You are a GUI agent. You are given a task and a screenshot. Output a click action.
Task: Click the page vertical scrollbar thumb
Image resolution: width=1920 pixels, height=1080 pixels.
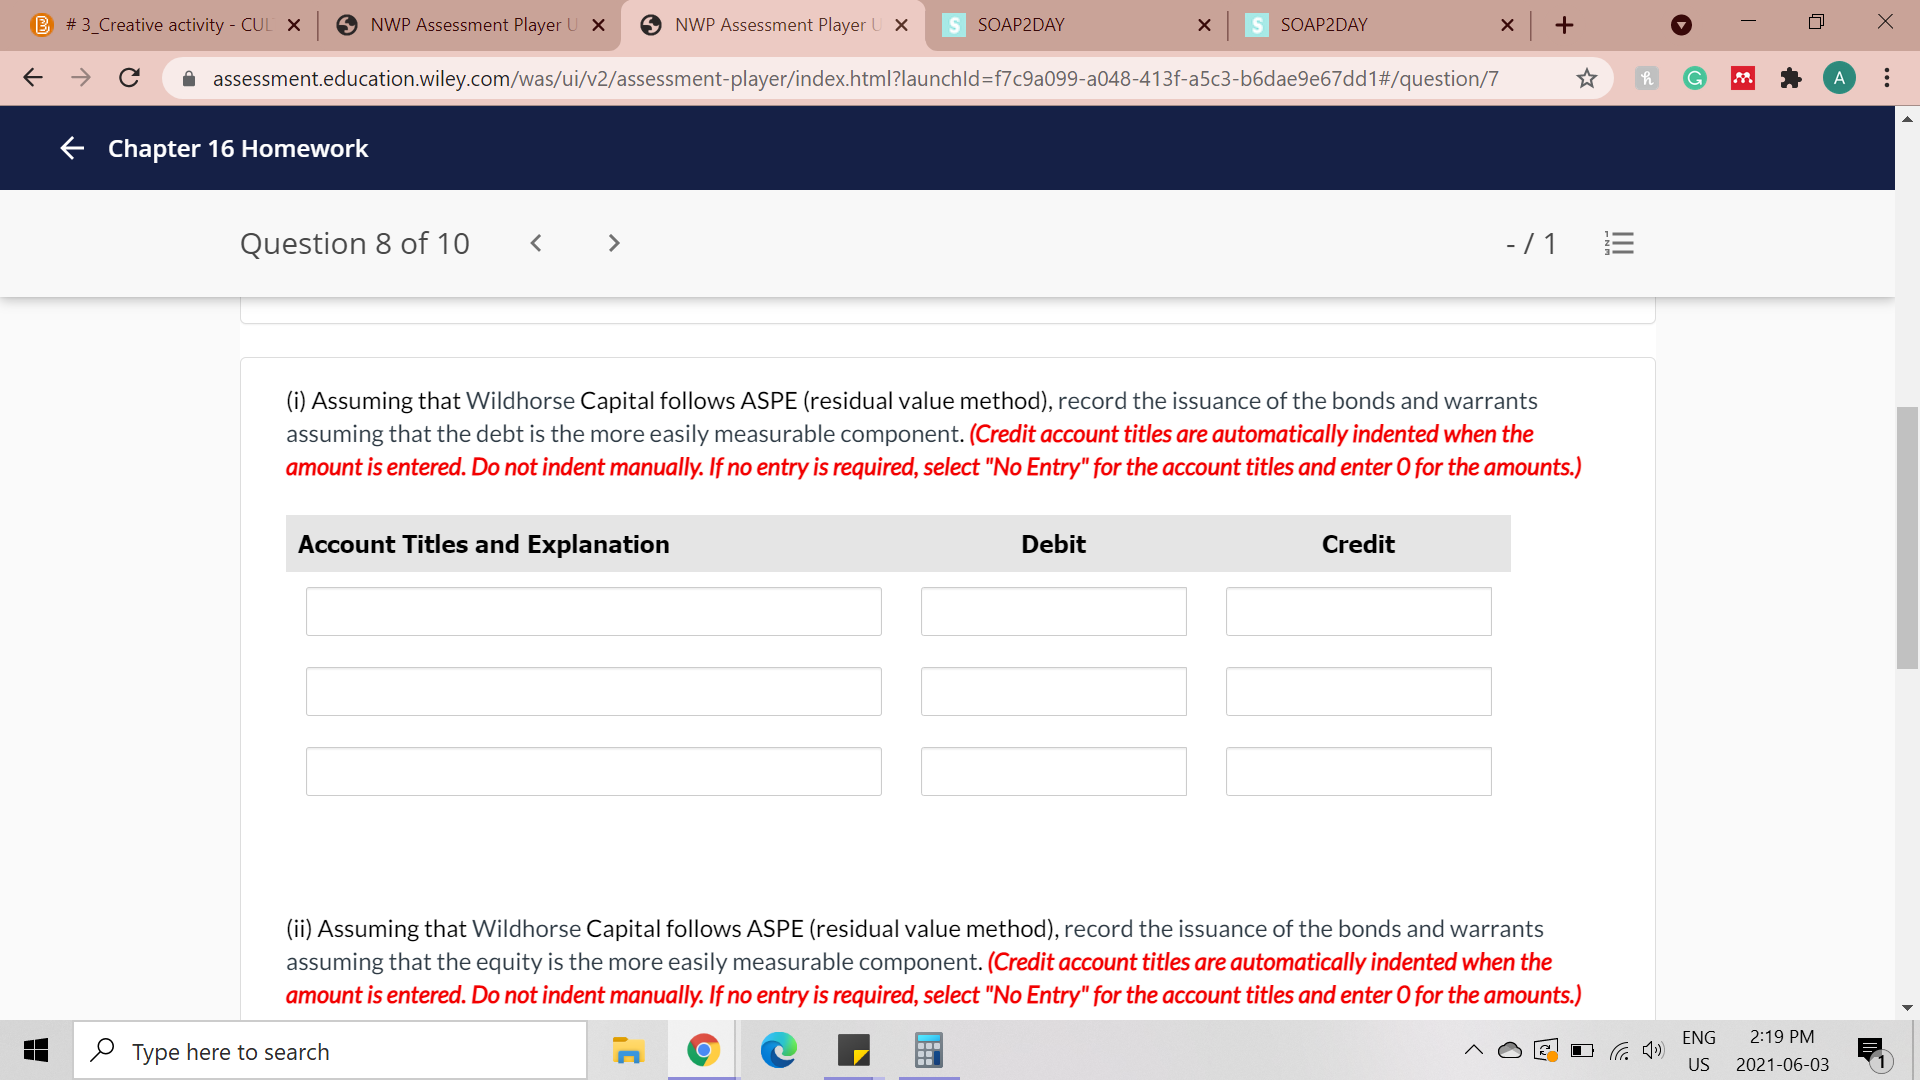click(x=1907, y=537)
